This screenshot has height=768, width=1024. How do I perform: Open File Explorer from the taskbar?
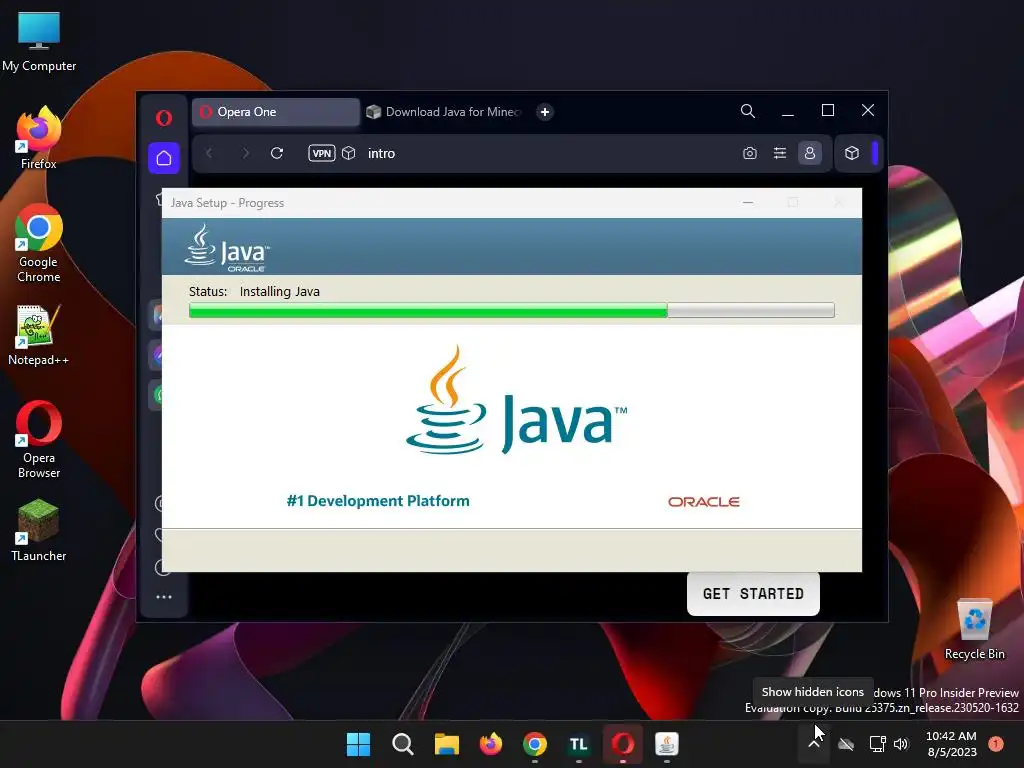click(447, 744)
